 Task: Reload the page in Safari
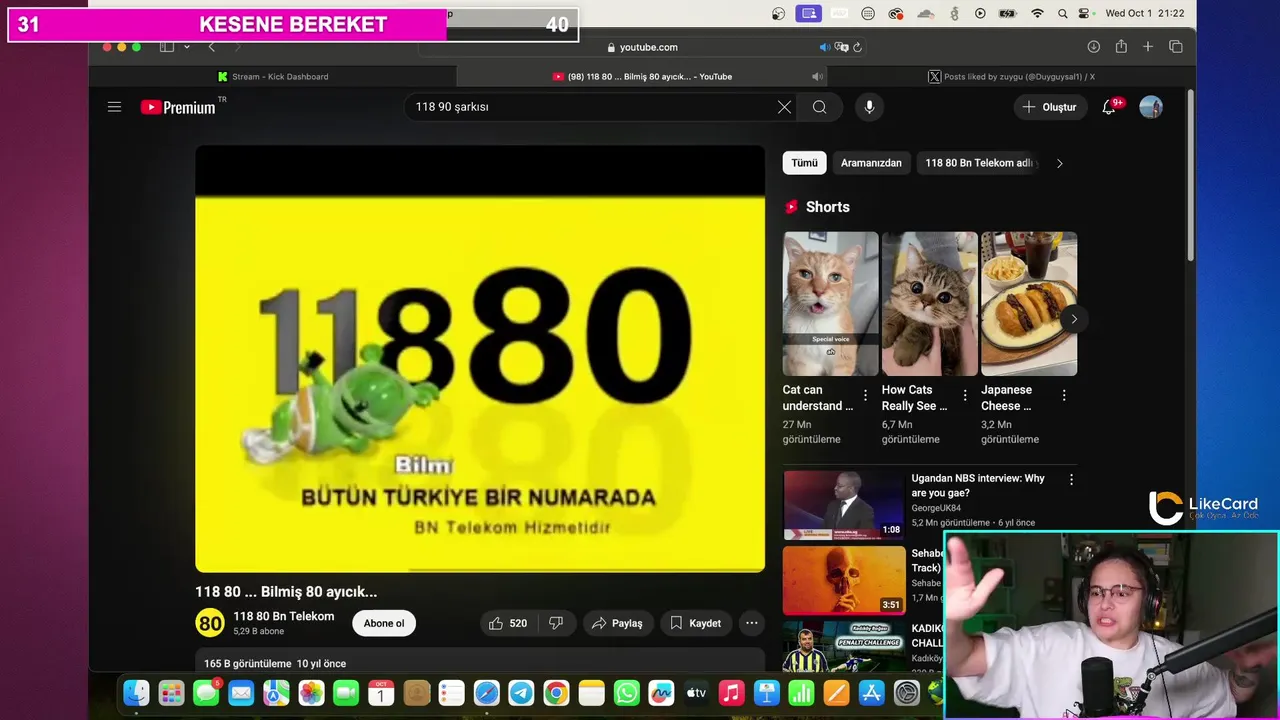tap(857, 47)
